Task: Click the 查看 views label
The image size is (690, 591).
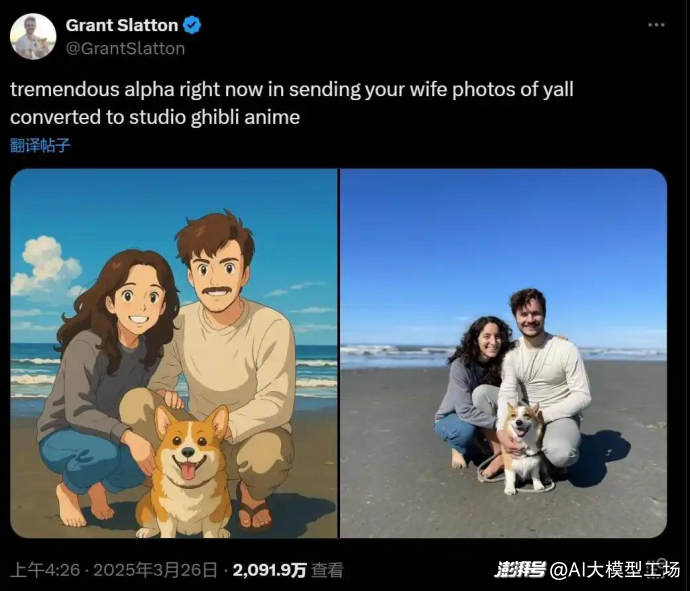Action: [x=327, y=570]
